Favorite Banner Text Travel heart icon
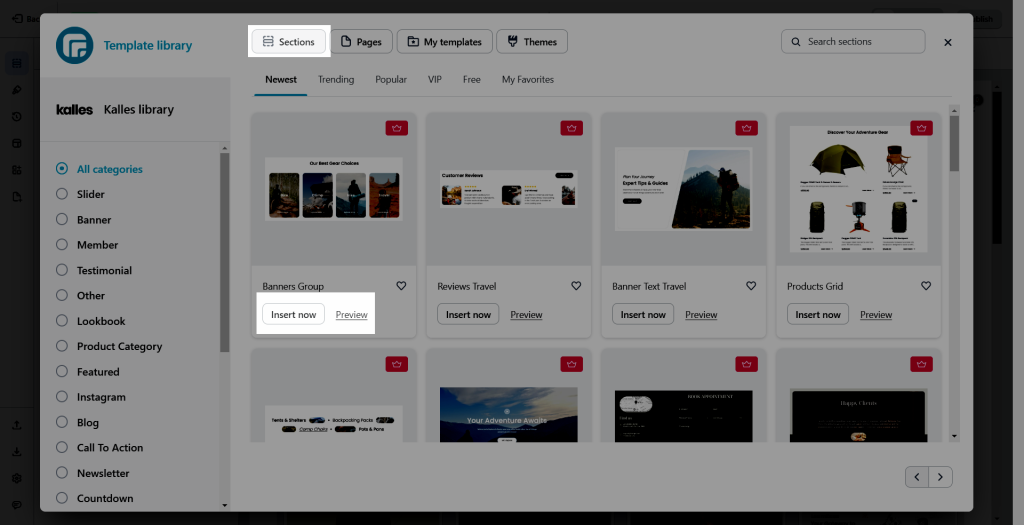The width and height of the screenshot is (1024, 525). pyautogui.click(x=751, y=286)
